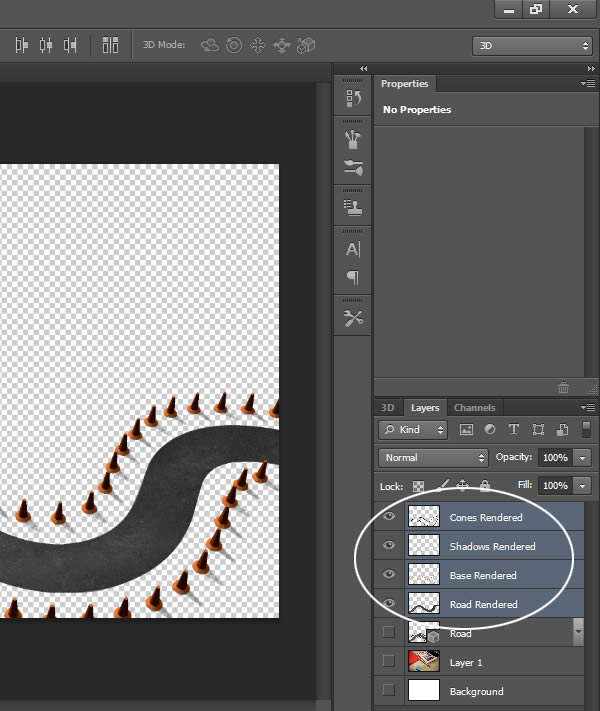The width and height of the screenshot is (600, 711).
Task: Select Rotate 3D object mode icon
Action: 210,45
